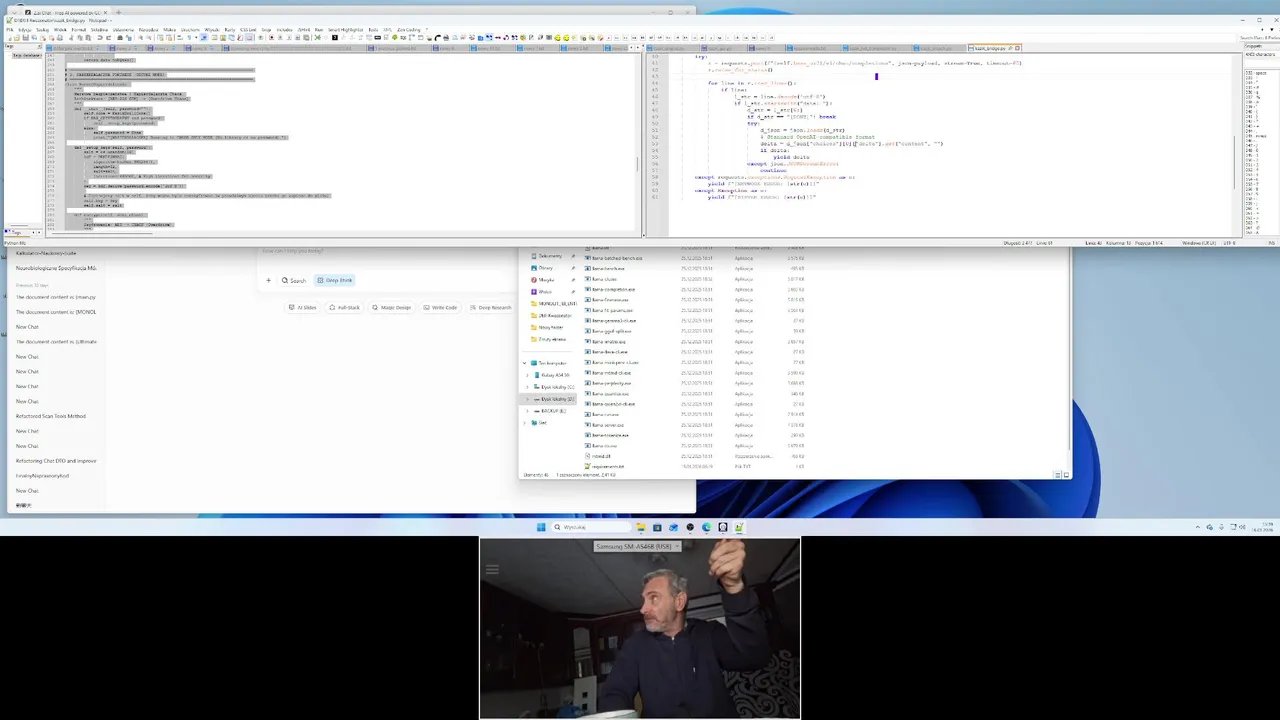The height and width of the screenshot is (720, 1280).
Task: Switch to the kazik_bridge.py tab
Action: pos(993,48)
